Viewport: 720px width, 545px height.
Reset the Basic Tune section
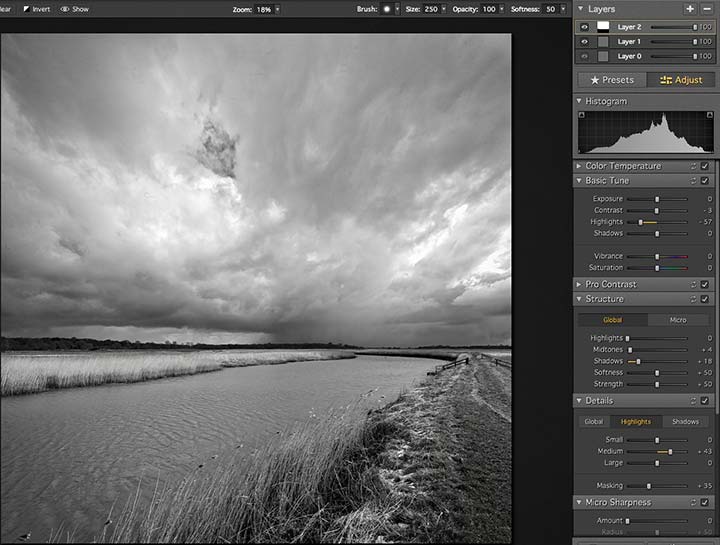[x=693, y=181]
